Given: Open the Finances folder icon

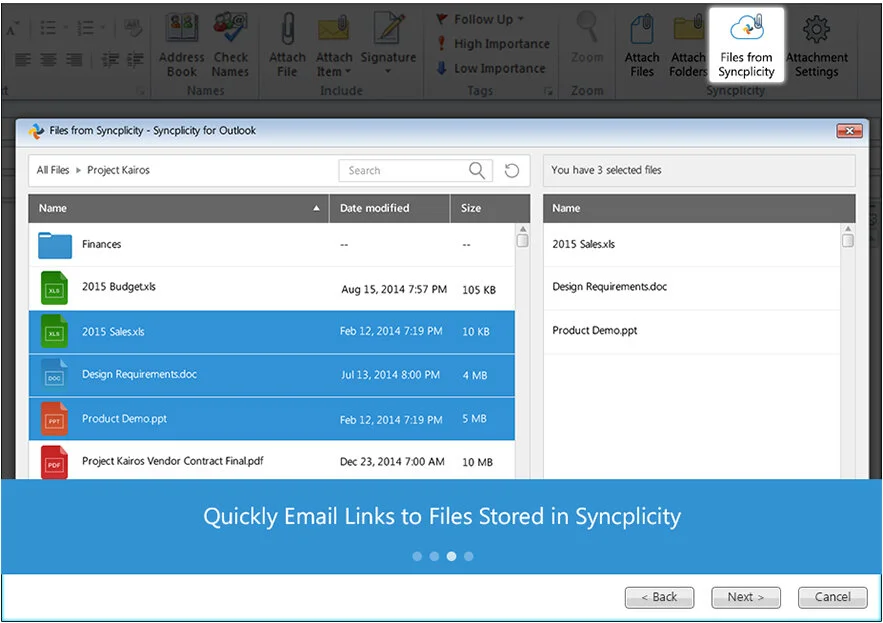Looking at the screenshot, I should 55,245.
